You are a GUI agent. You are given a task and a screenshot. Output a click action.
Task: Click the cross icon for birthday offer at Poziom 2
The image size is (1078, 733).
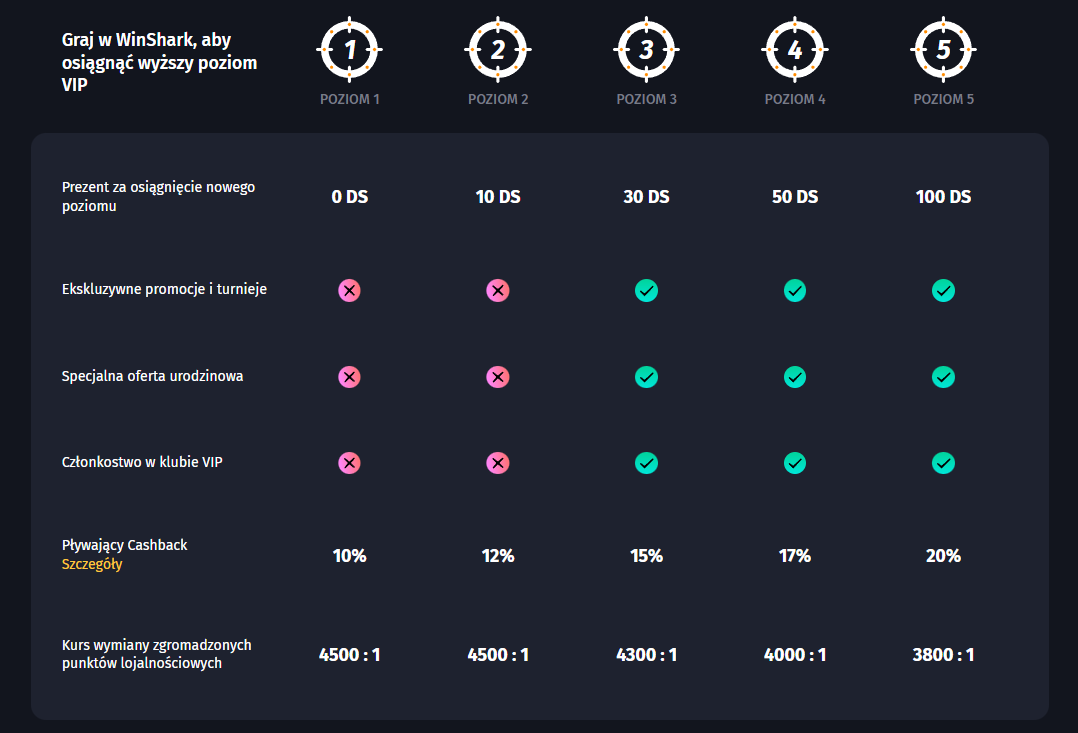click(x=498, y=377)
